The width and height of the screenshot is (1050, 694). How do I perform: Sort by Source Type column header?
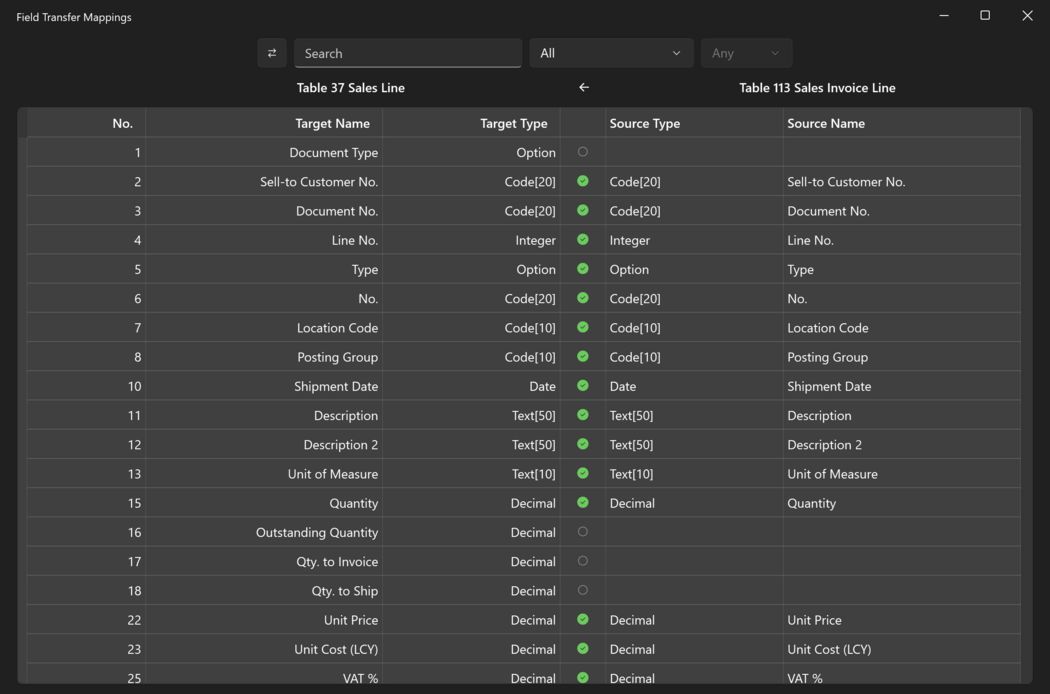(694, 123)
